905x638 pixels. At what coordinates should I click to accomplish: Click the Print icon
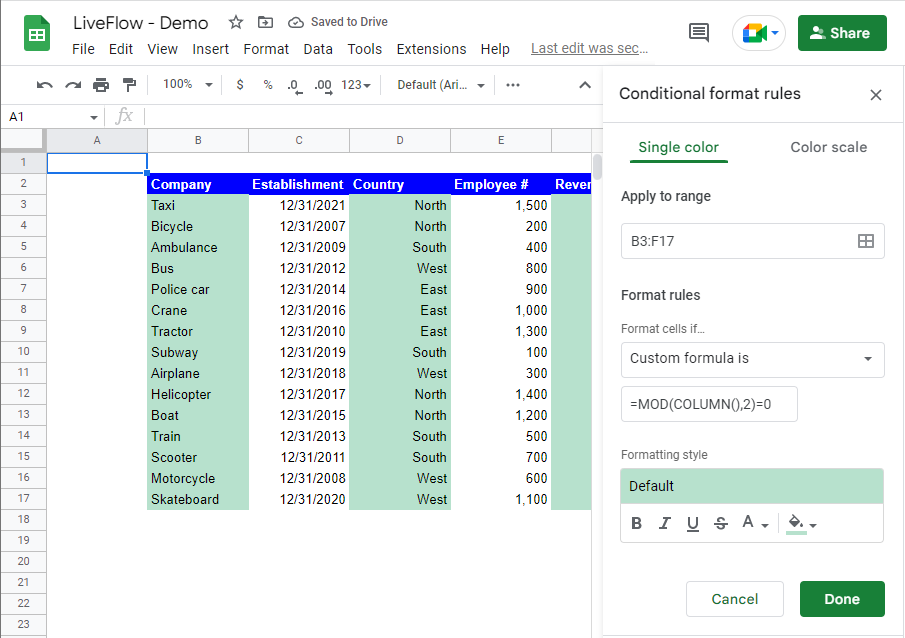point(101,85)
